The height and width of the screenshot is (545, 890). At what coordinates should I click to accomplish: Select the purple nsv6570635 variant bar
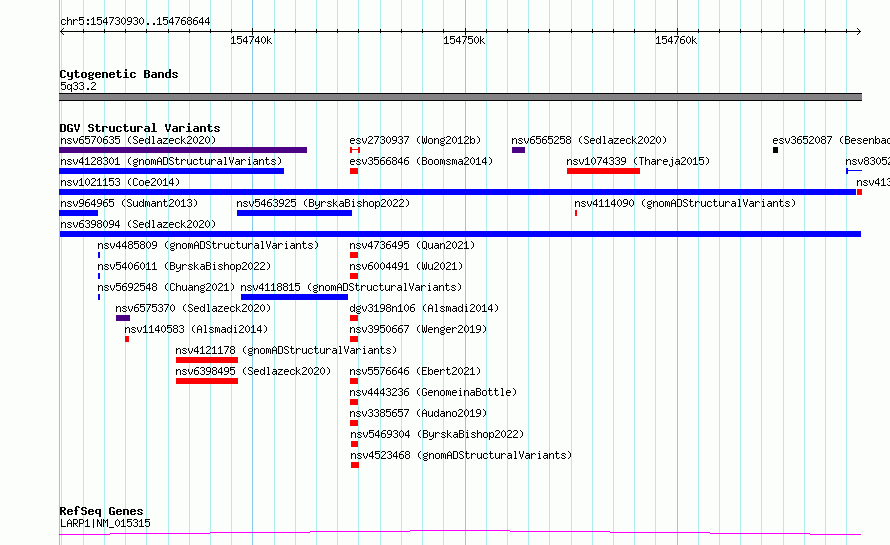(183, 150)
